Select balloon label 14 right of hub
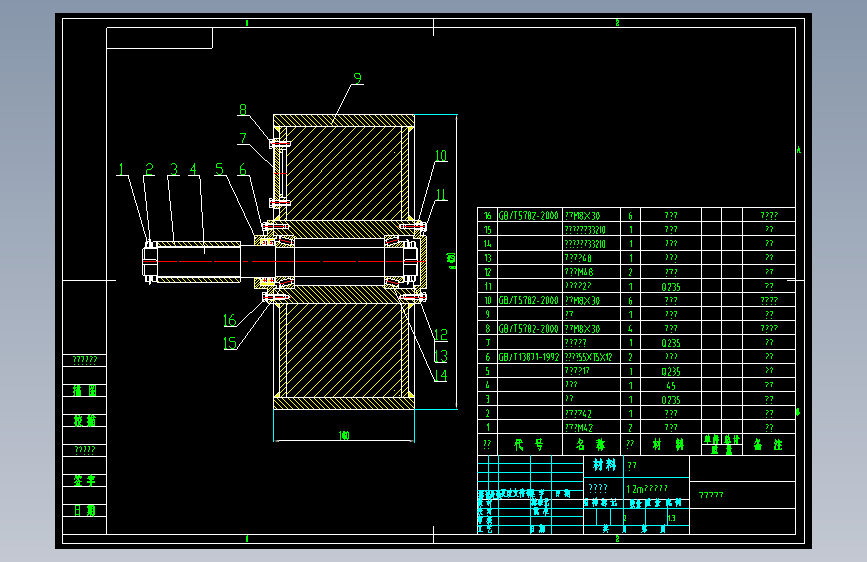The height and width of the screenshot is (562, 867). point(441,376)
